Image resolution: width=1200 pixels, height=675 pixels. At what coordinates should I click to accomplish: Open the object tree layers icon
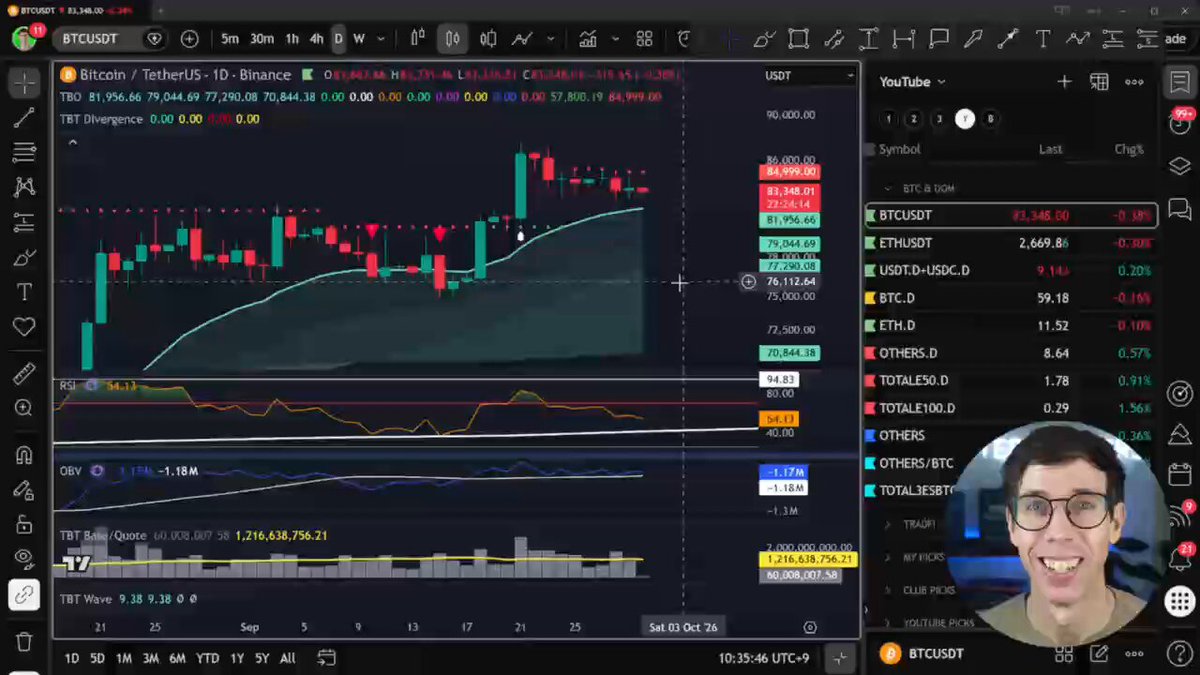click(x=1180, y=166)
